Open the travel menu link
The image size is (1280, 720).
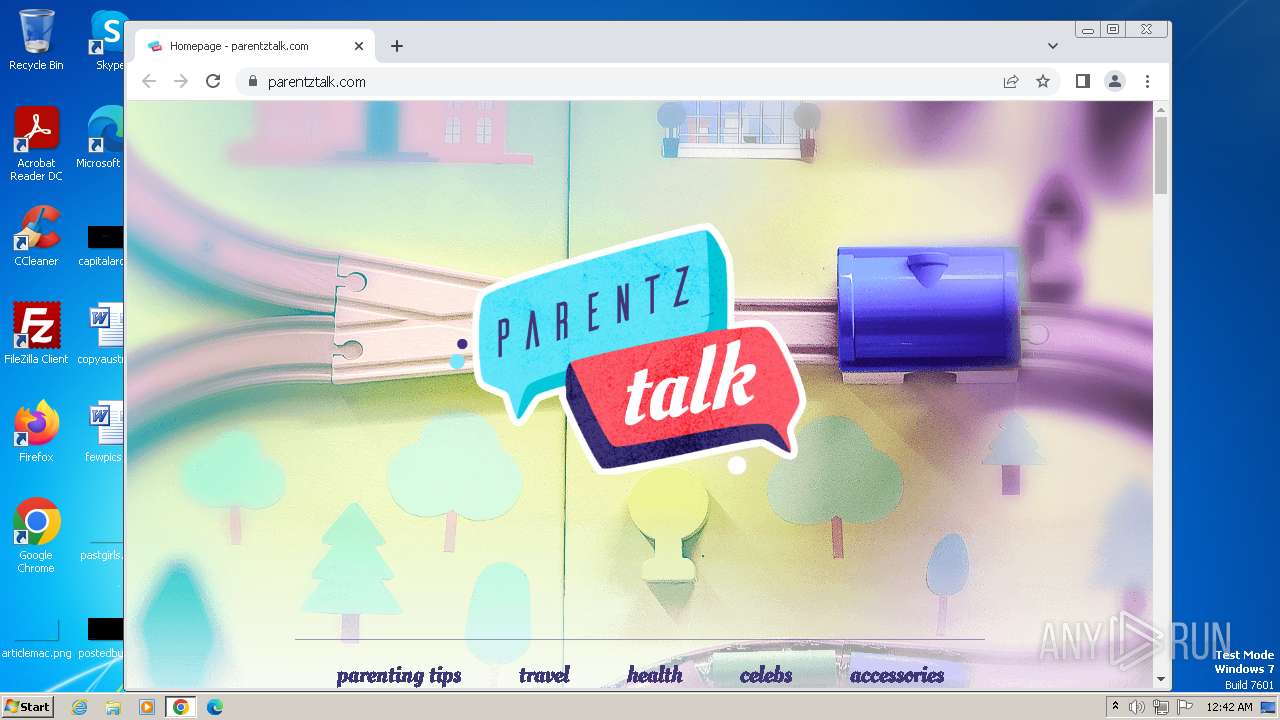click(x=544, y=676)
